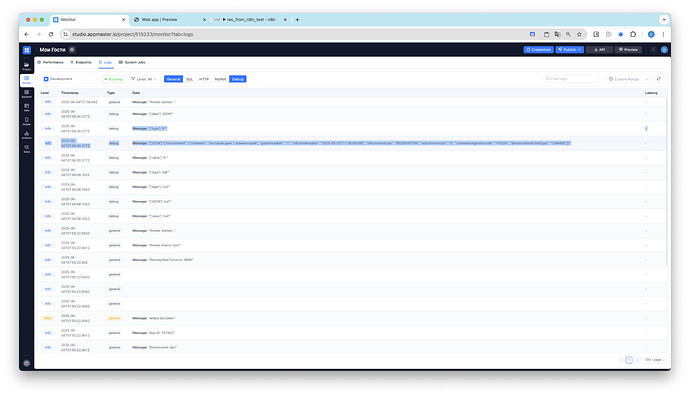Click the Preview button in header
Viewport: 690px width, 396px height.
tap(628, 50)
